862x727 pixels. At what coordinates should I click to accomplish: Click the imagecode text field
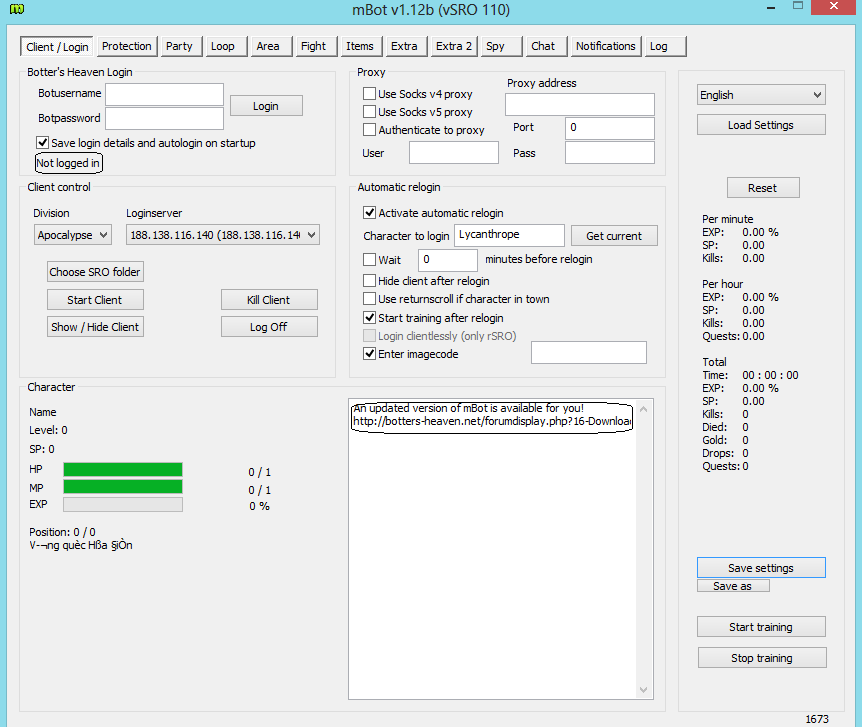tap(589, 353)
